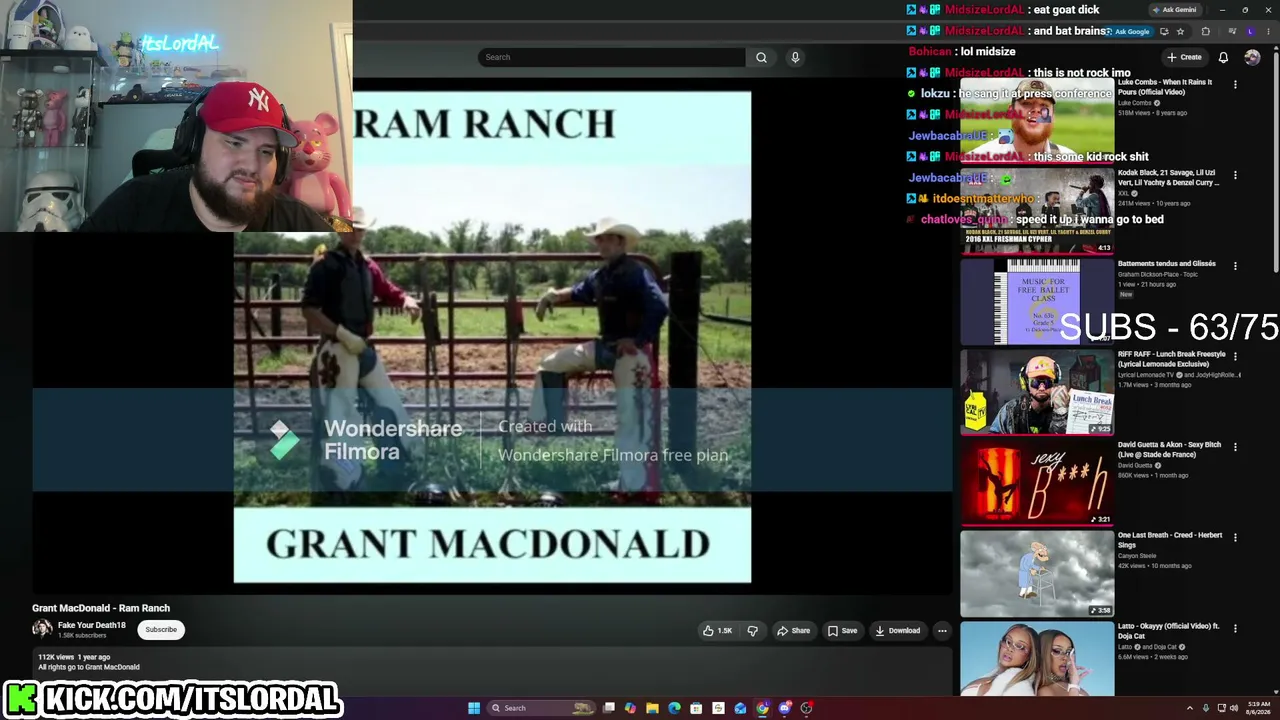The image size is (1280, 720).
Task: Click in the YouTube search field
Action: coord(611,57)
